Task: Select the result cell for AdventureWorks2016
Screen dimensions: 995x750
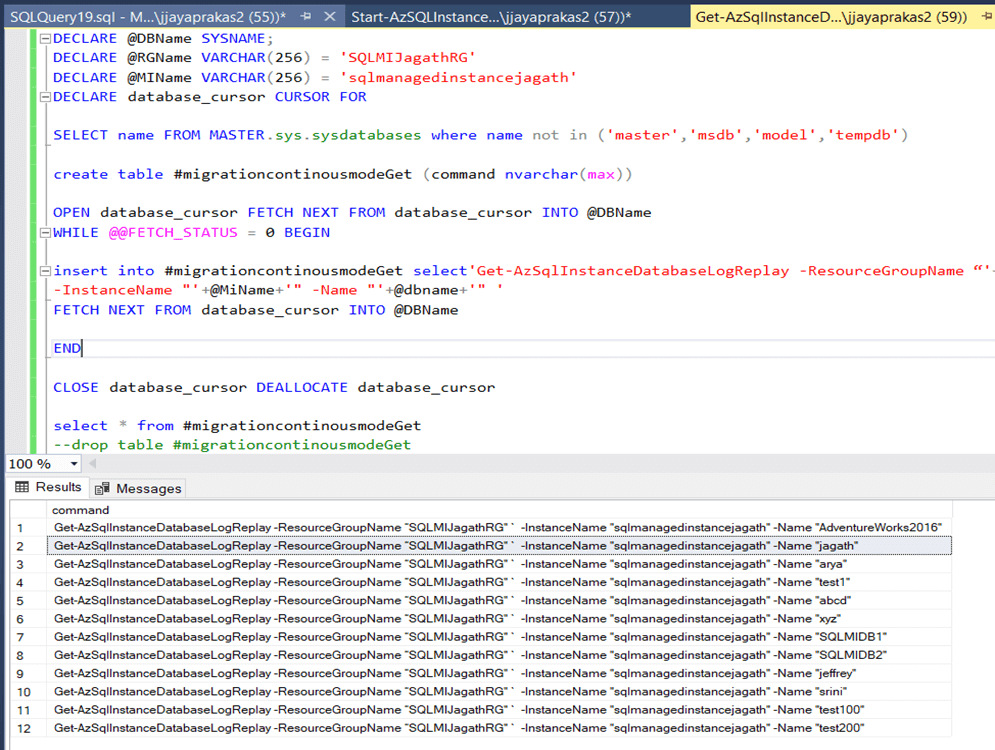Action: point(498,528)
